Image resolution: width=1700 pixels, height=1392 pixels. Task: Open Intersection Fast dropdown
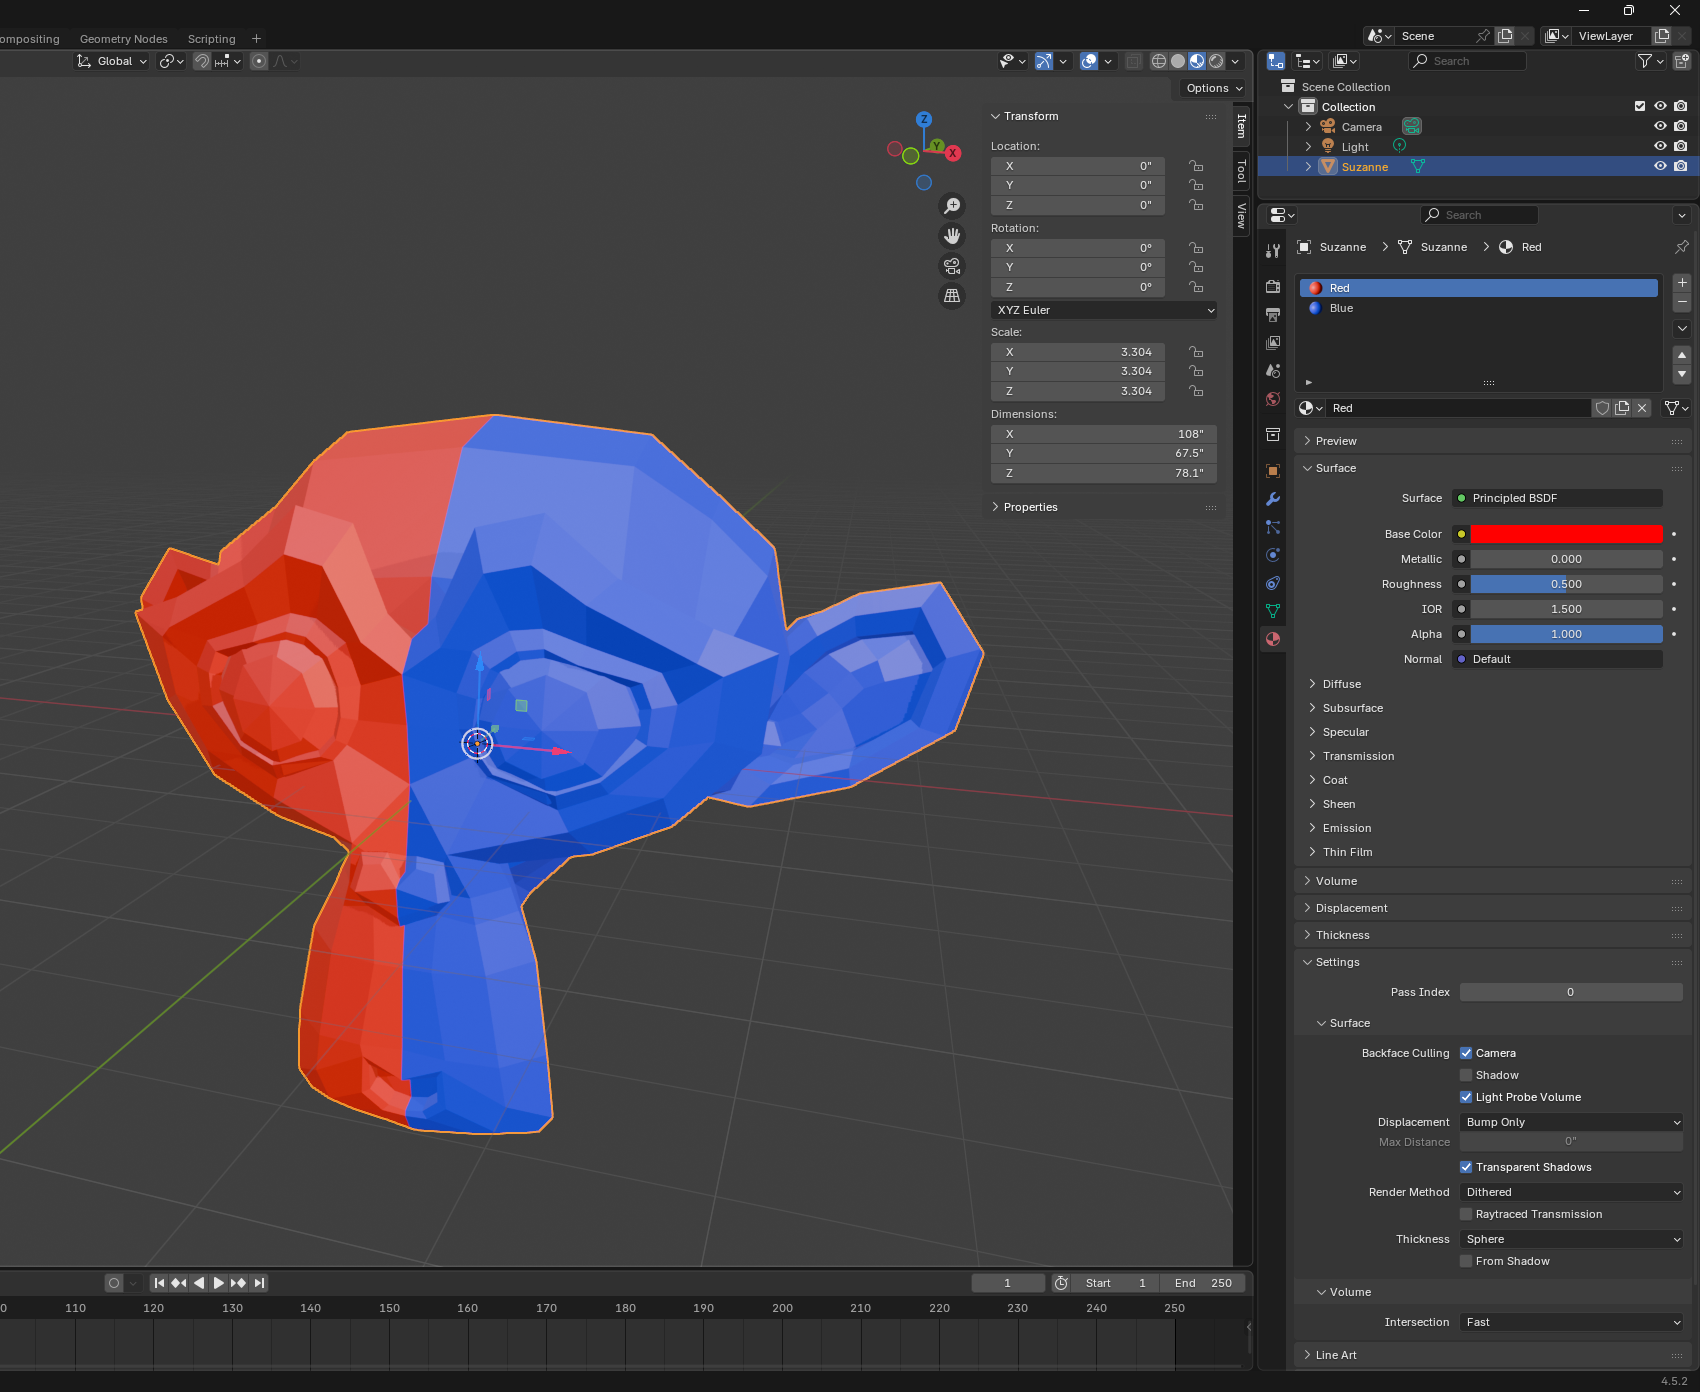pyautogui.click(x=1572, y=1322)
